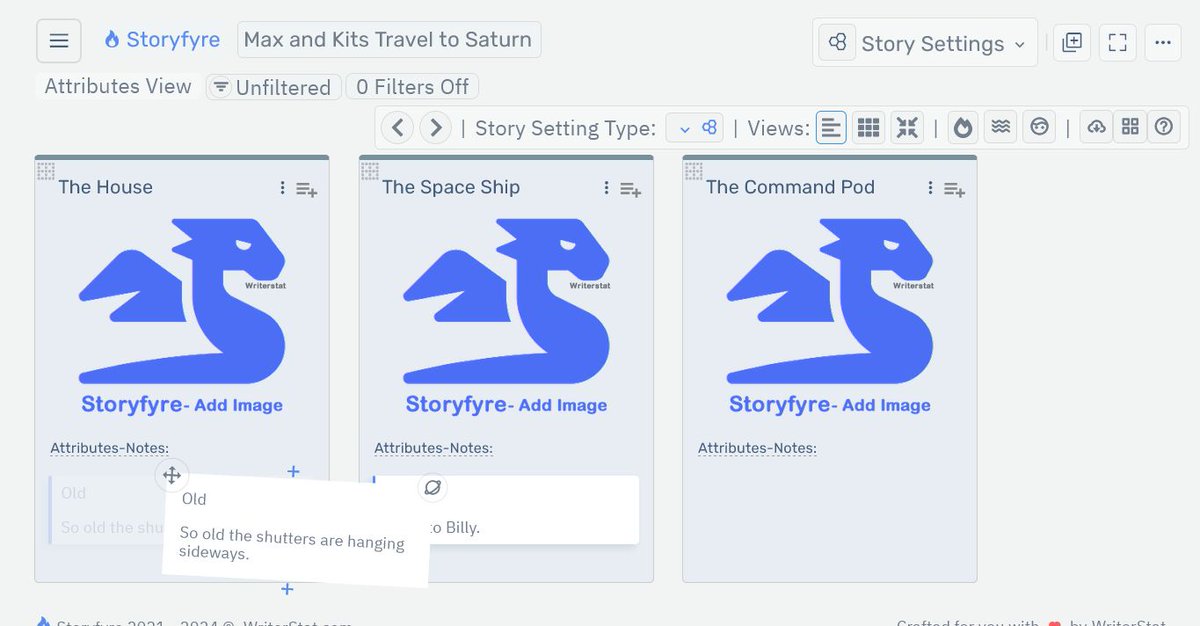This screenshot has height=626, width=1200.
Task: Click the add new item icon beside Story Settings
Action: coord(1072,42)
